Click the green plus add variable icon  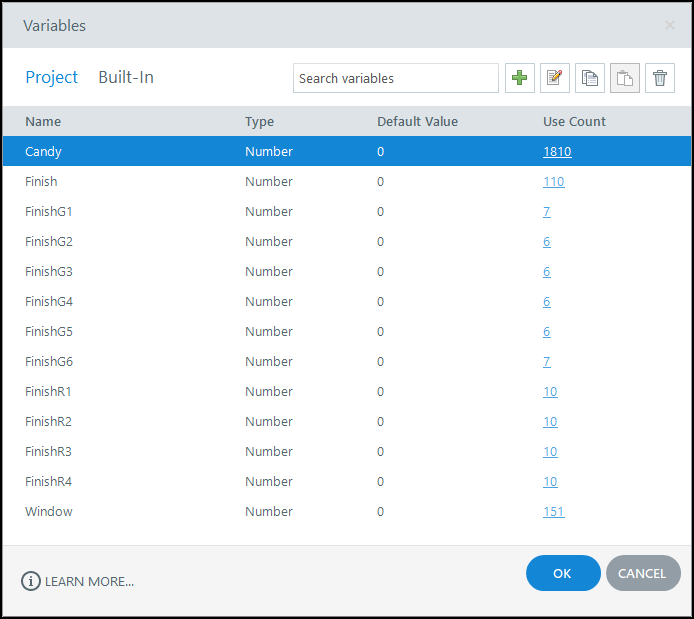(520, 78)
